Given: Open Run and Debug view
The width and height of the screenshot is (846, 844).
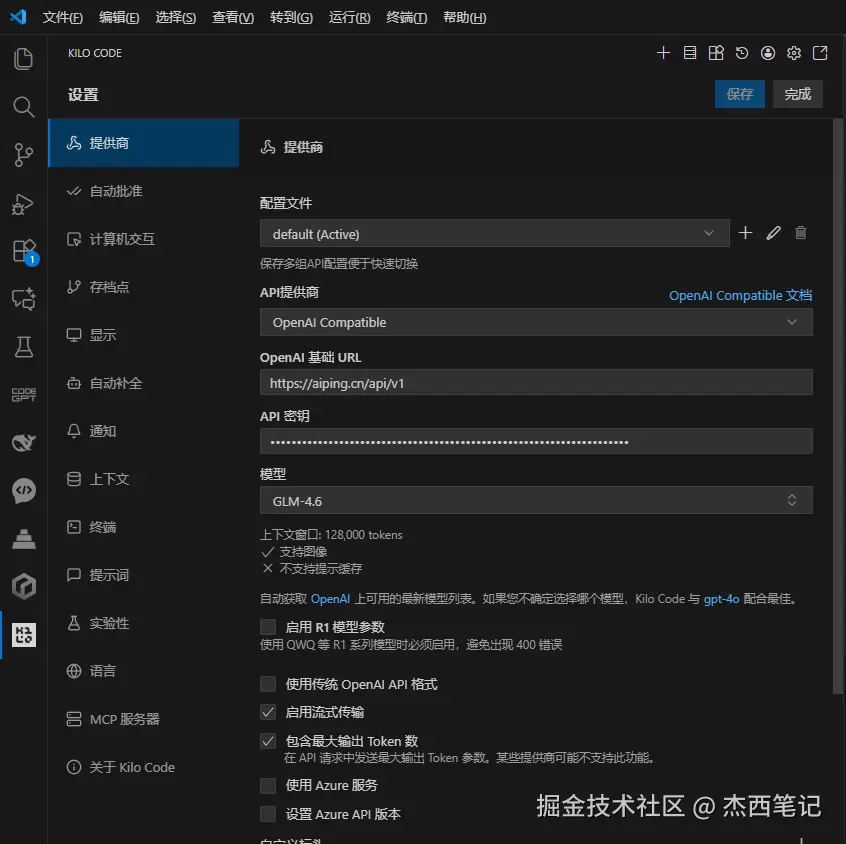Looking at the screenshot, I should tap(23, 204).
